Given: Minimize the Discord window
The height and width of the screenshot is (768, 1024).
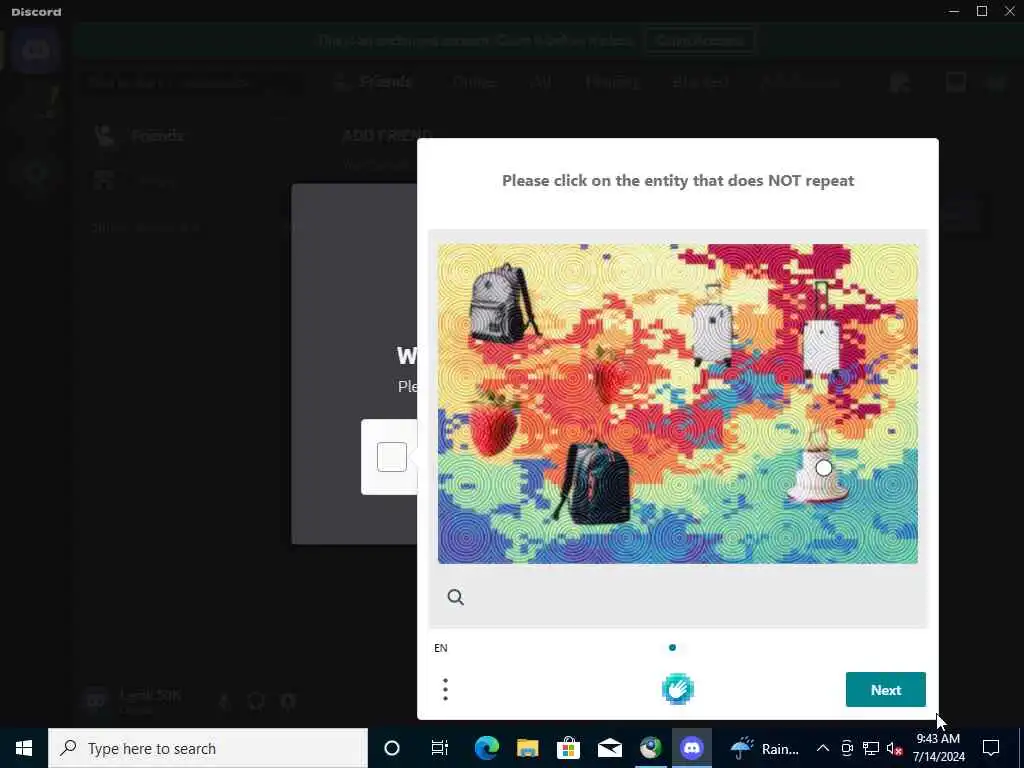Looking at the screenshot, I should pos(954,11).
